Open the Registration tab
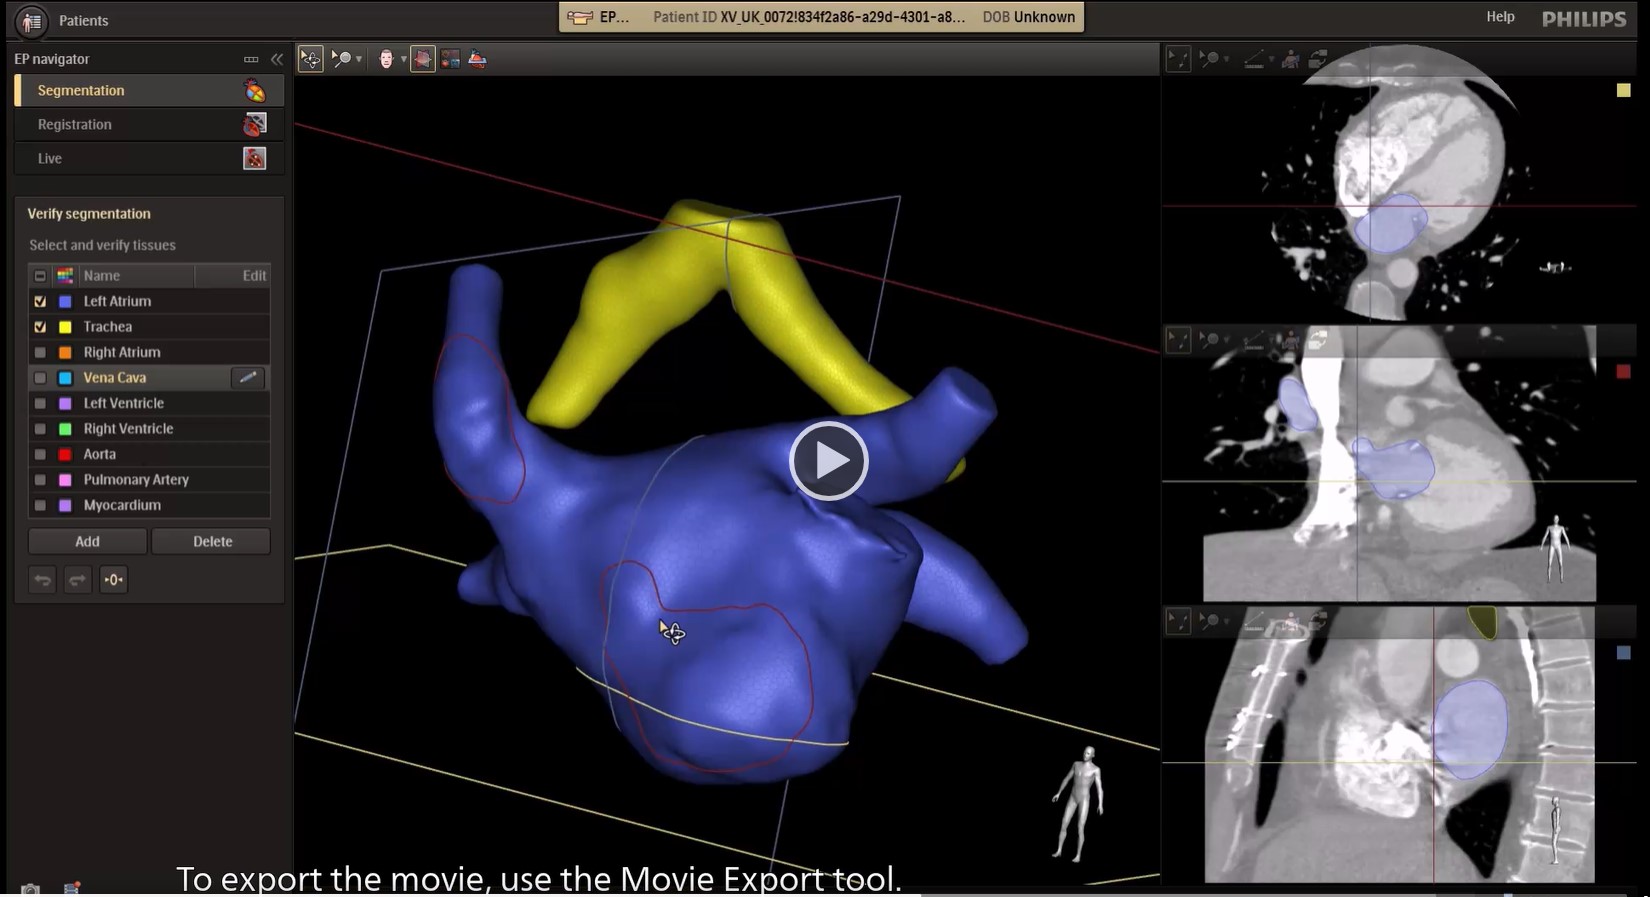1650x897 pixels. 149,124
